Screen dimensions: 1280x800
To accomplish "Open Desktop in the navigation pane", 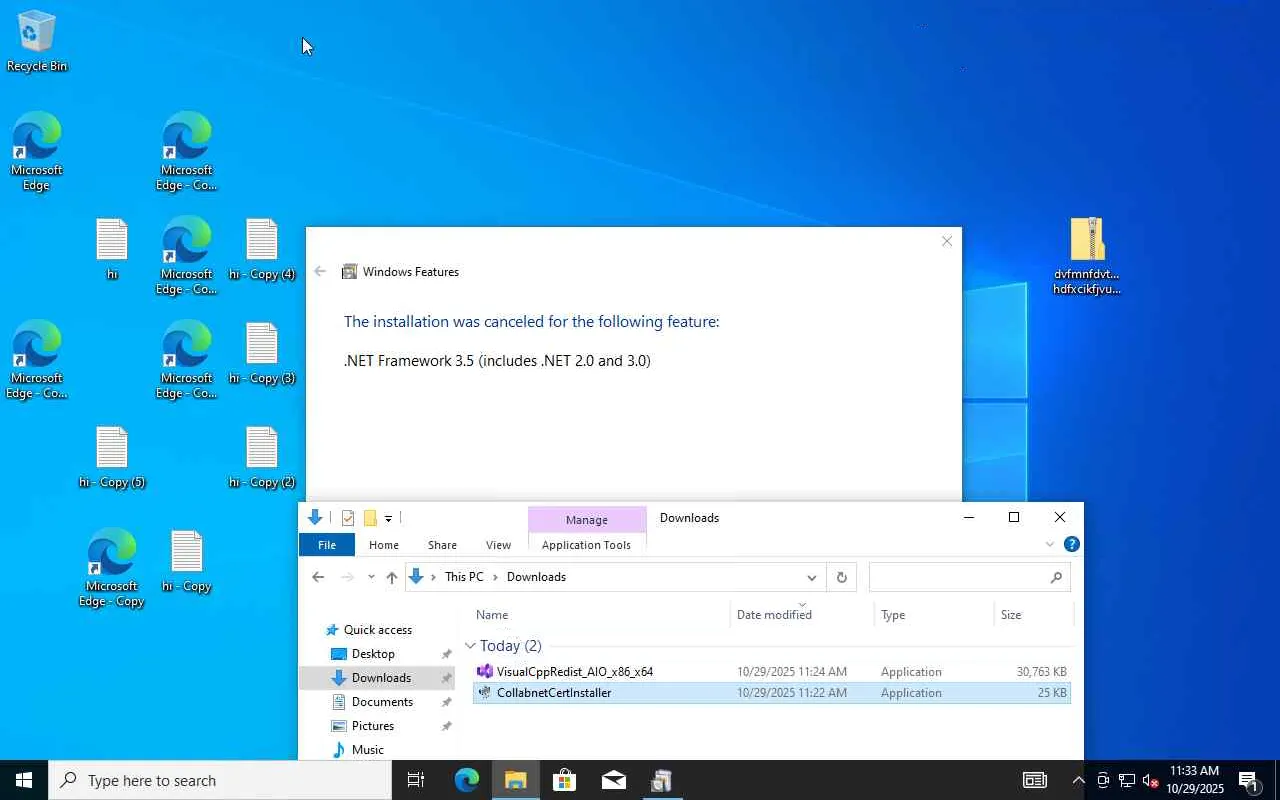I will pos(373,654).
